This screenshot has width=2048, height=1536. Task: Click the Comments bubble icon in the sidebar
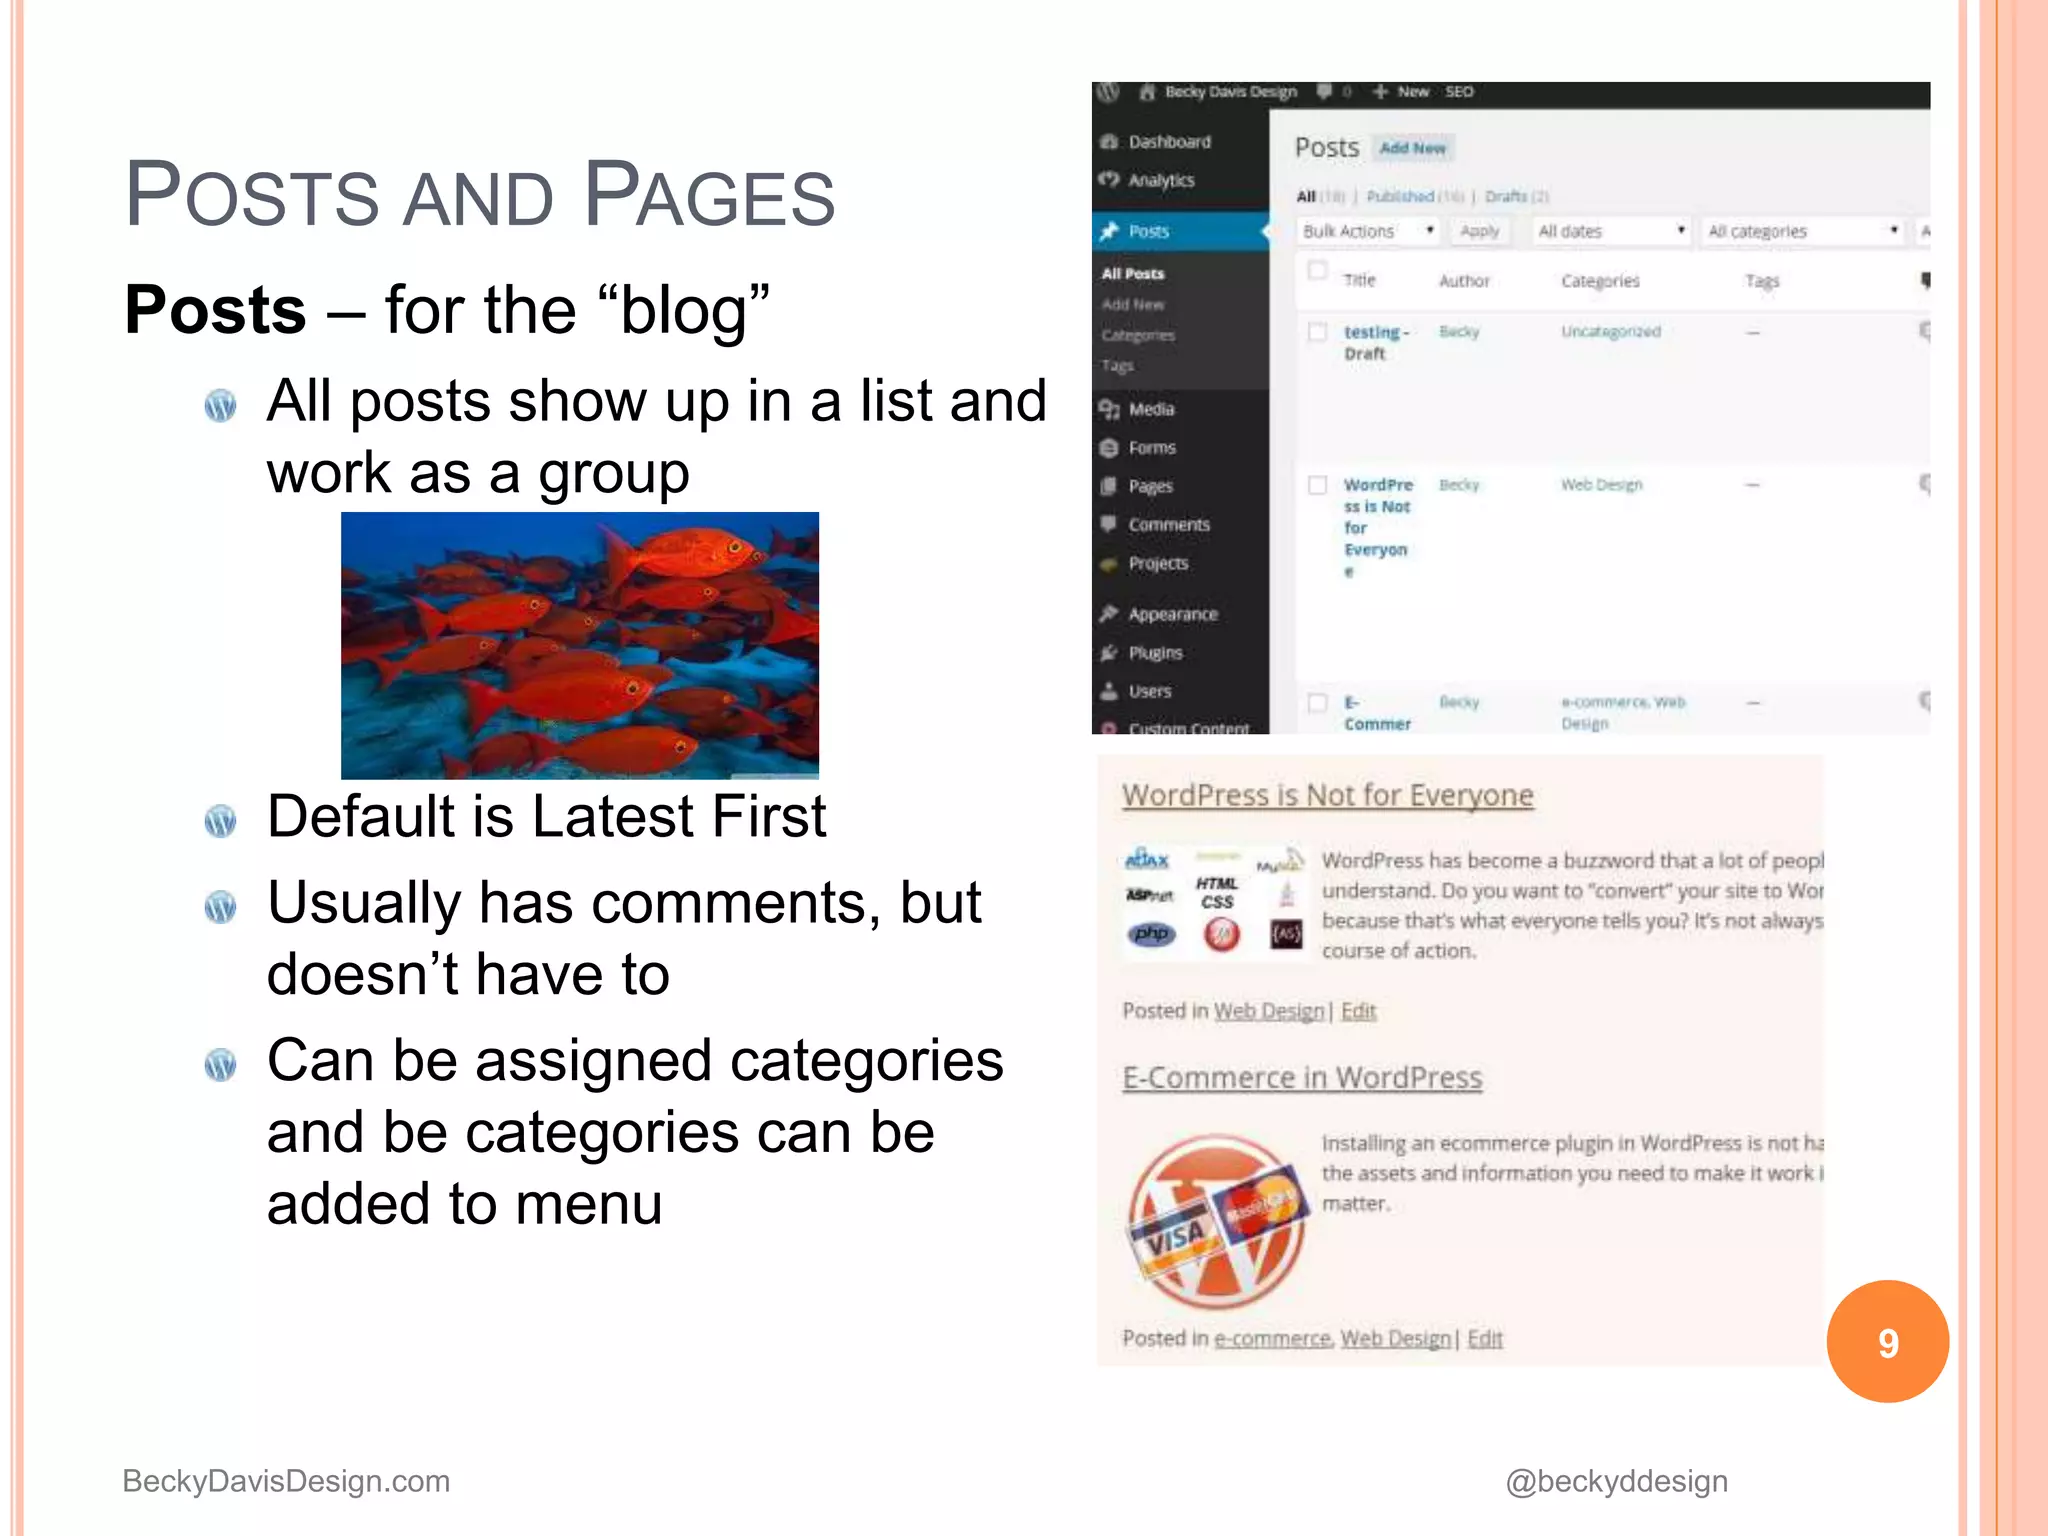(x=1108, y=524)
